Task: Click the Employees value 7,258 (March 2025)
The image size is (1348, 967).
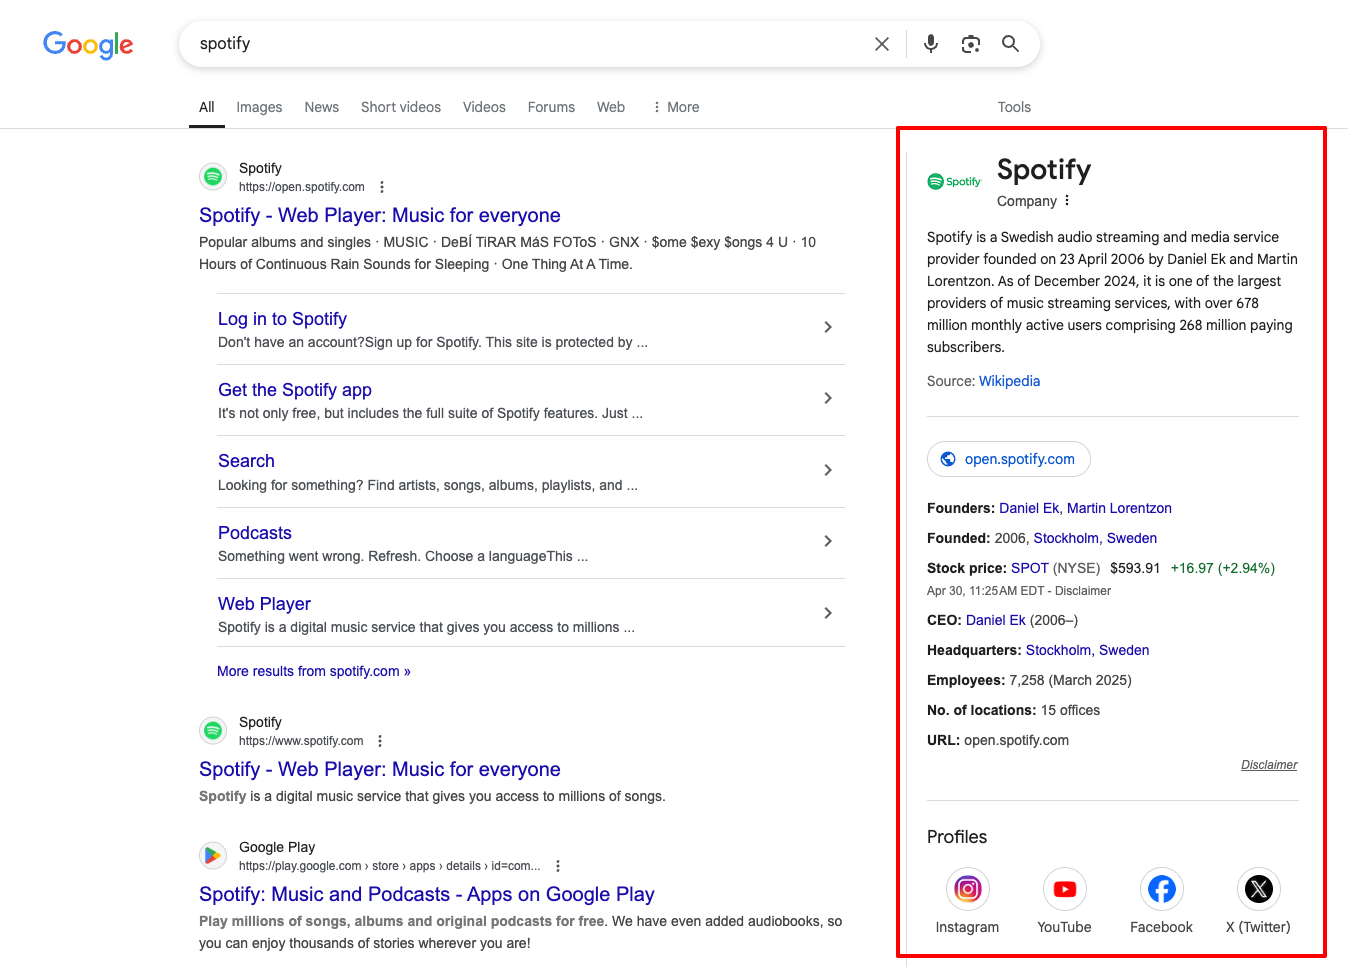Action: pos(1070,680)
